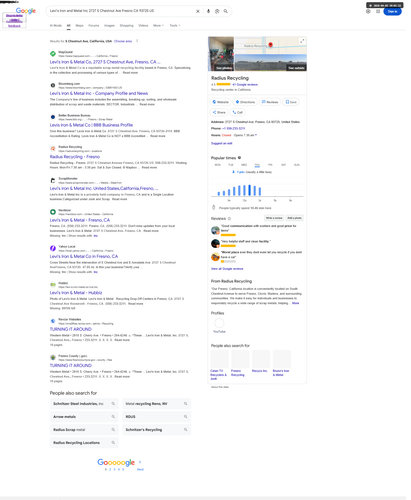411x500 pixels.
Task: Click the Sign in button
Action: [x=392, y=11]
